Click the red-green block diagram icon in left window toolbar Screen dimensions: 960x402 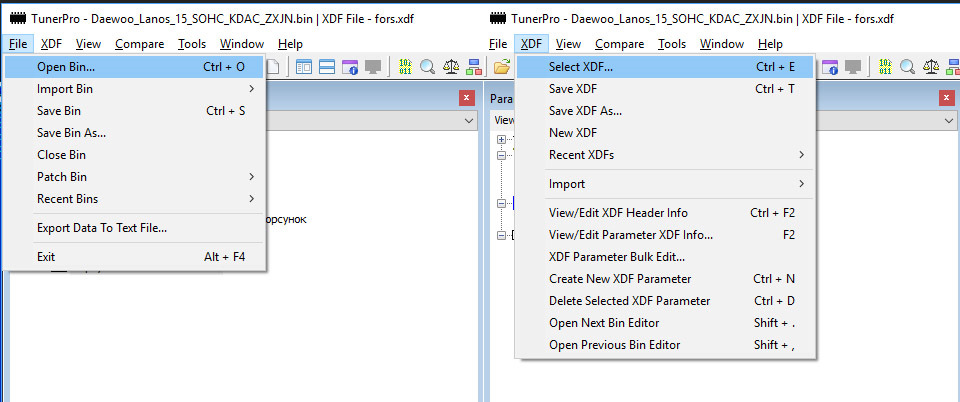tap(473, 66)
